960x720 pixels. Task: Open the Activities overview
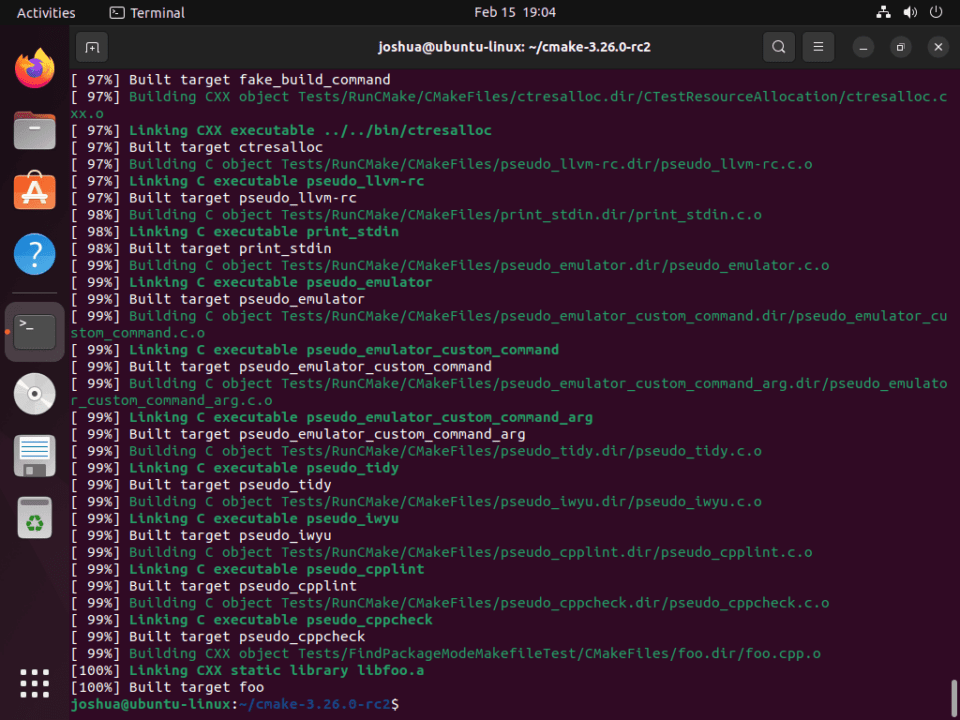click(46, 12)
